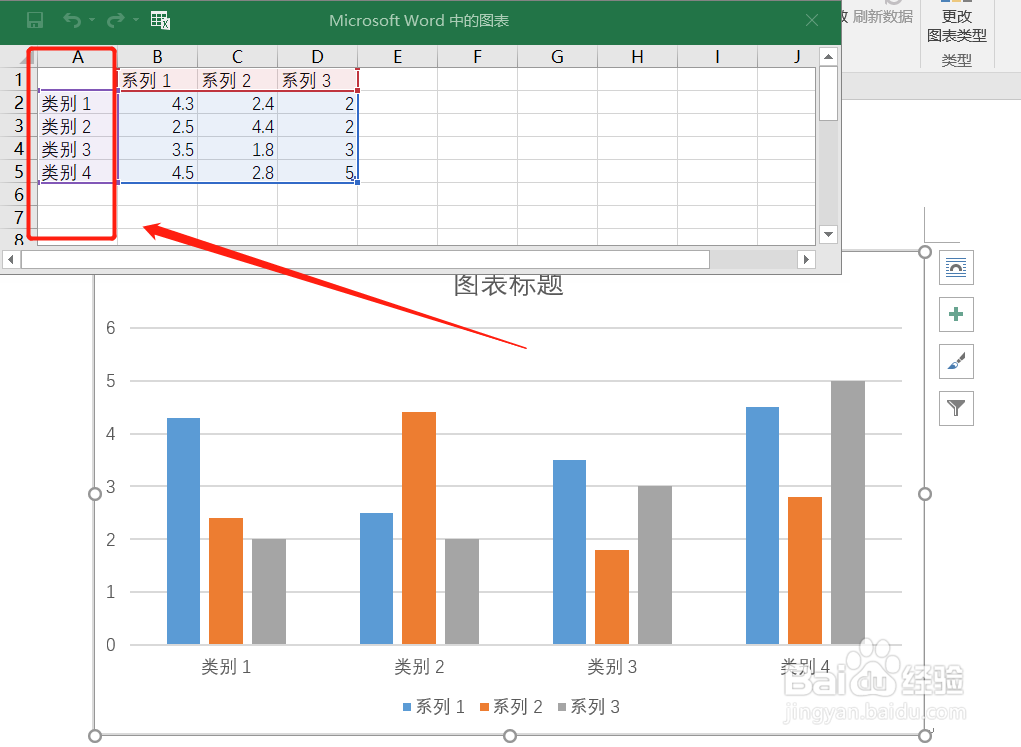Select column F header

click(478, 57)
